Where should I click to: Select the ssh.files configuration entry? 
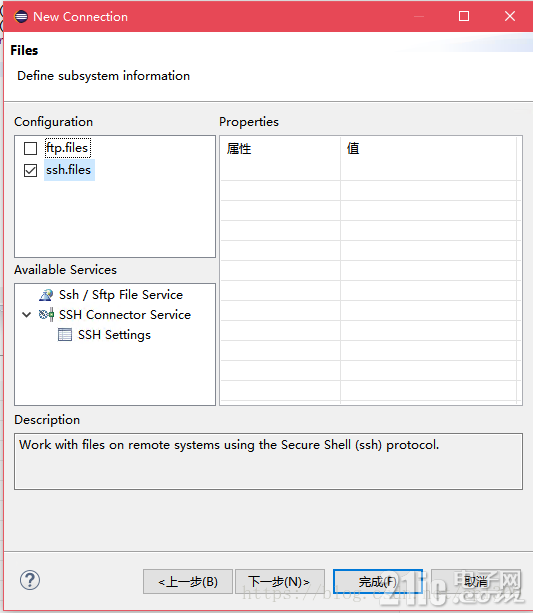tap(69, 170)
